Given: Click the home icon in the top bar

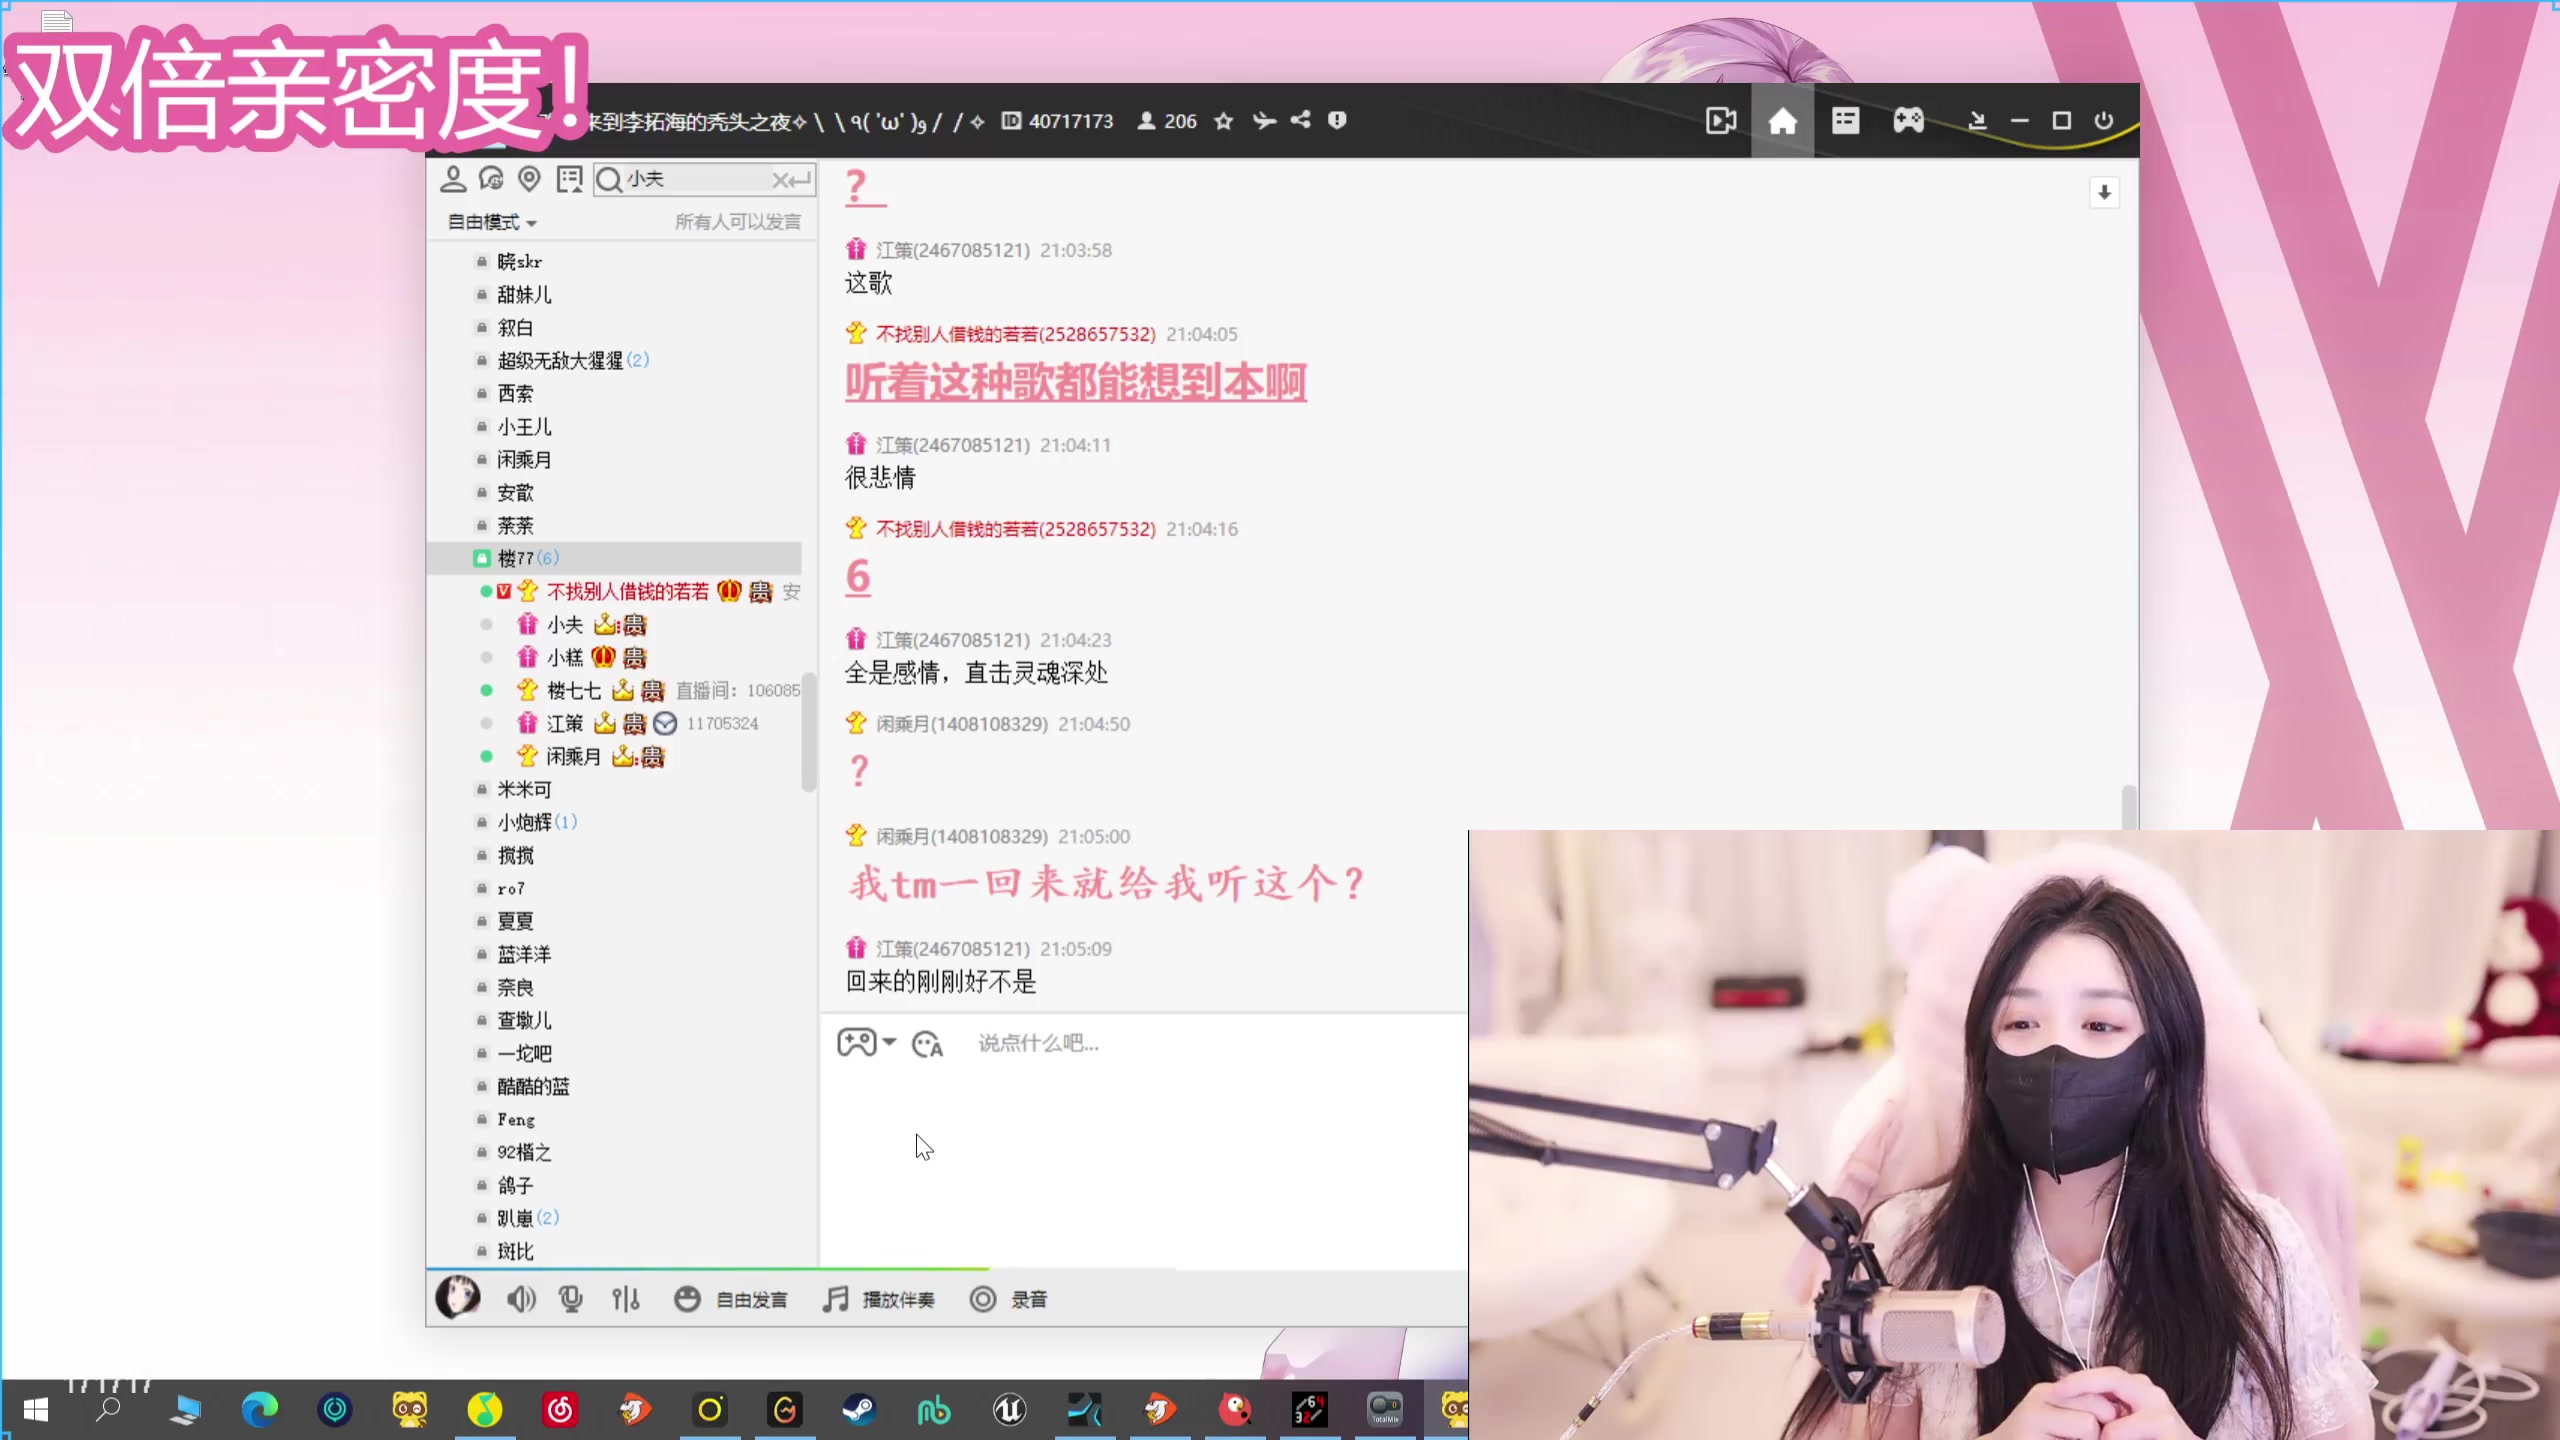Looking at the screenshot, I should pyautogui.click(x=1782, y=121).
